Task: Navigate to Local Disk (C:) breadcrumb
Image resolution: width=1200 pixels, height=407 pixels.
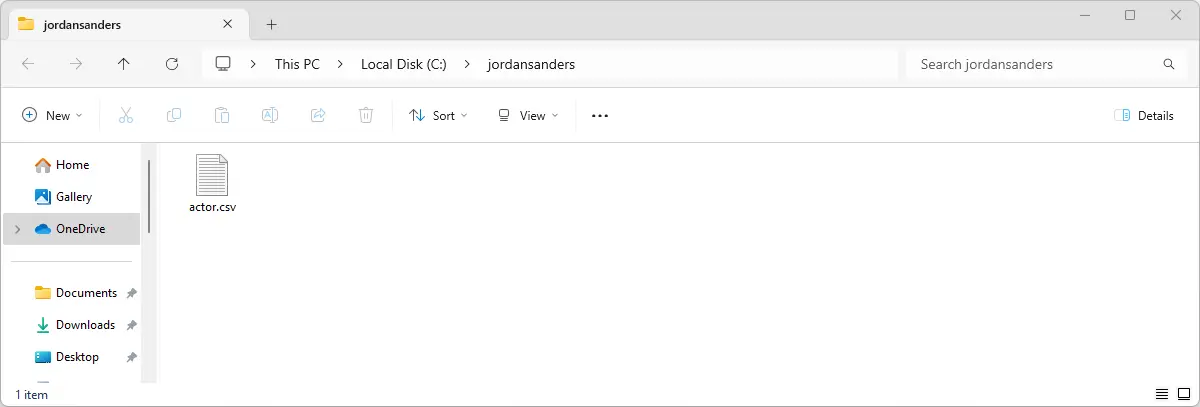Action: [x=403, y=64]
